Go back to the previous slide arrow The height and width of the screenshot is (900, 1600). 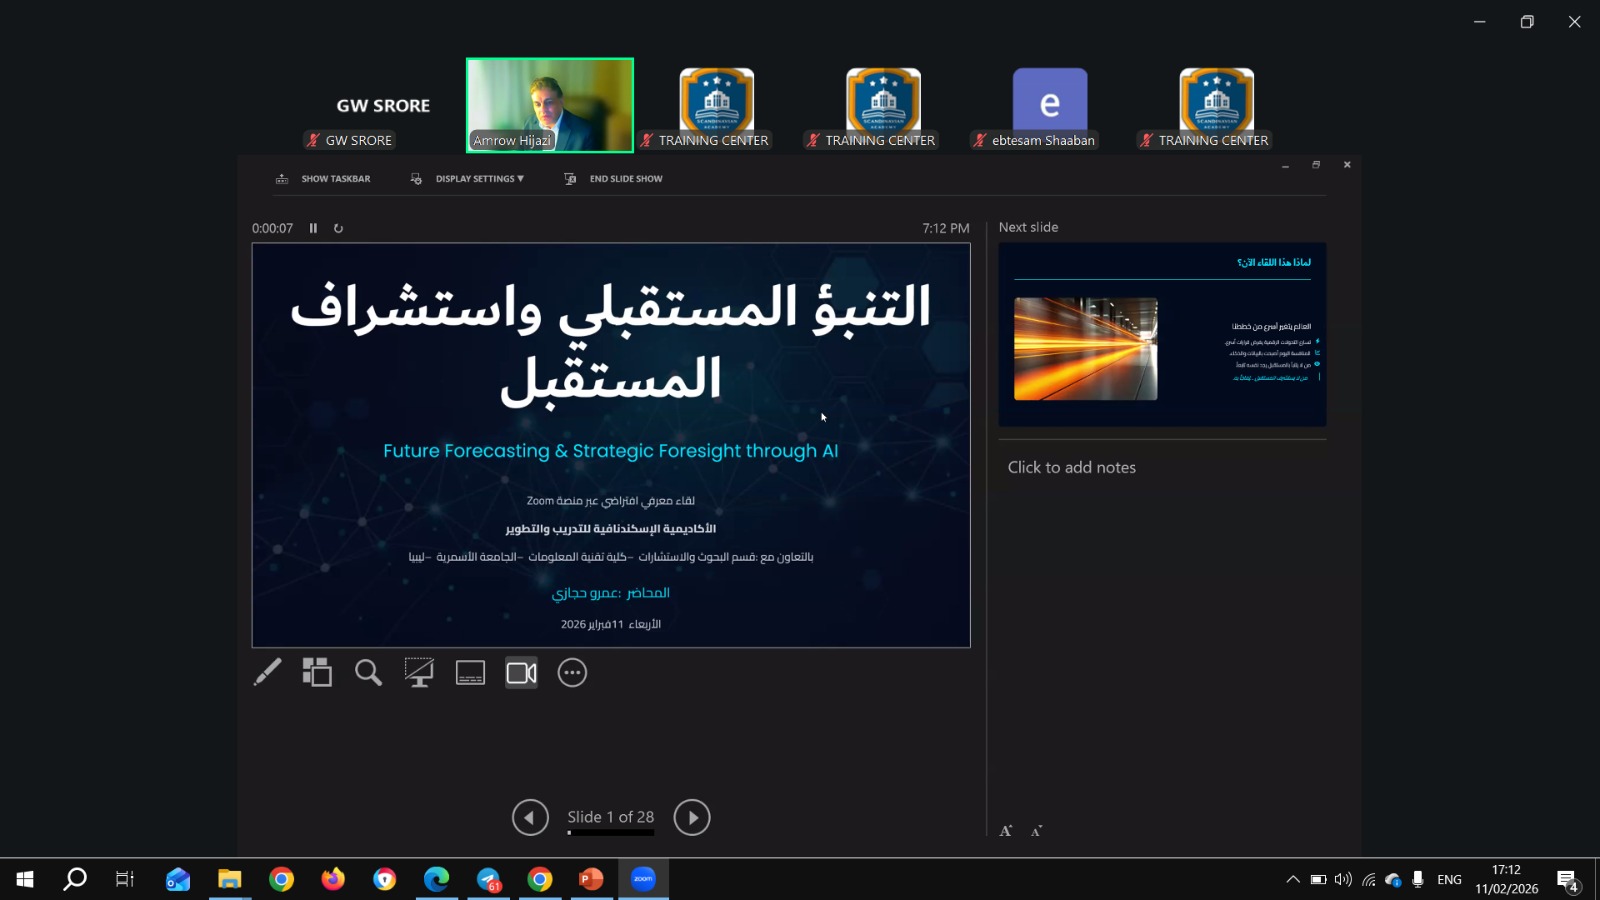[x=530, y=817]
